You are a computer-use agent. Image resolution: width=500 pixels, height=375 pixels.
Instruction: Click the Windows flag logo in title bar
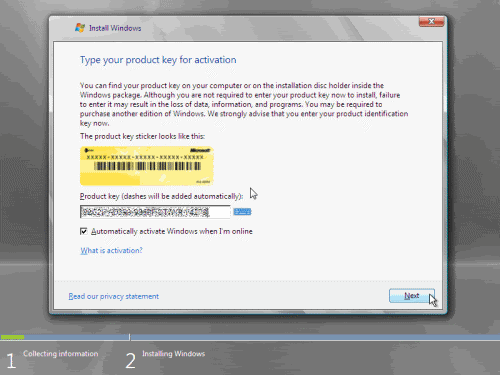[x=80, y=28]
